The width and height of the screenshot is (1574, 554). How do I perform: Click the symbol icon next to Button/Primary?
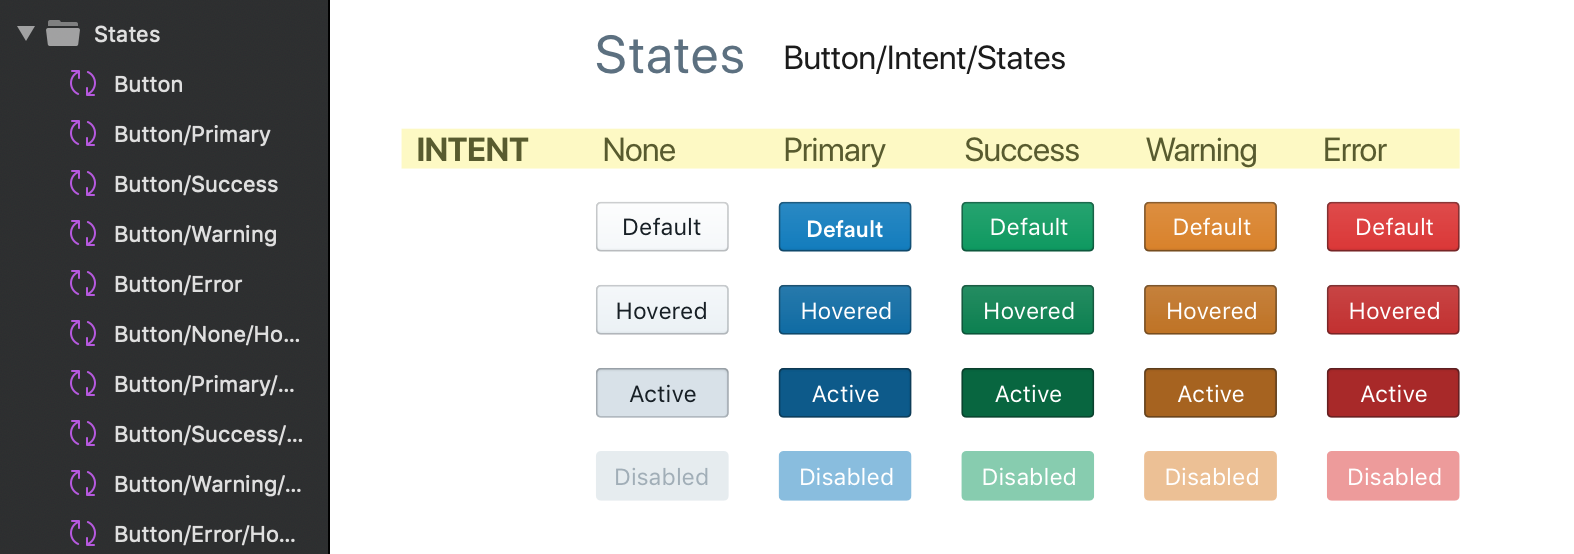(83, 133)
